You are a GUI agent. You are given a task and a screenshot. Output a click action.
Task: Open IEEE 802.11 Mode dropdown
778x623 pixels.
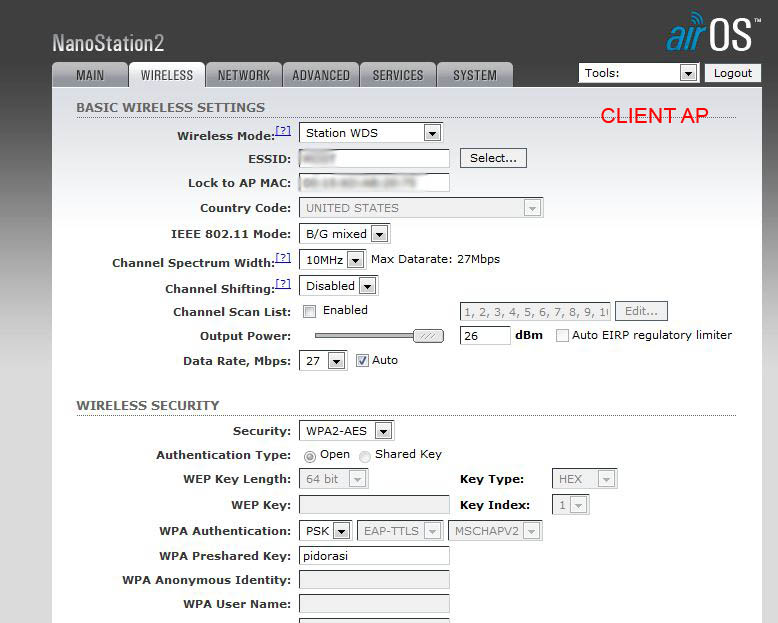point(344,234)
